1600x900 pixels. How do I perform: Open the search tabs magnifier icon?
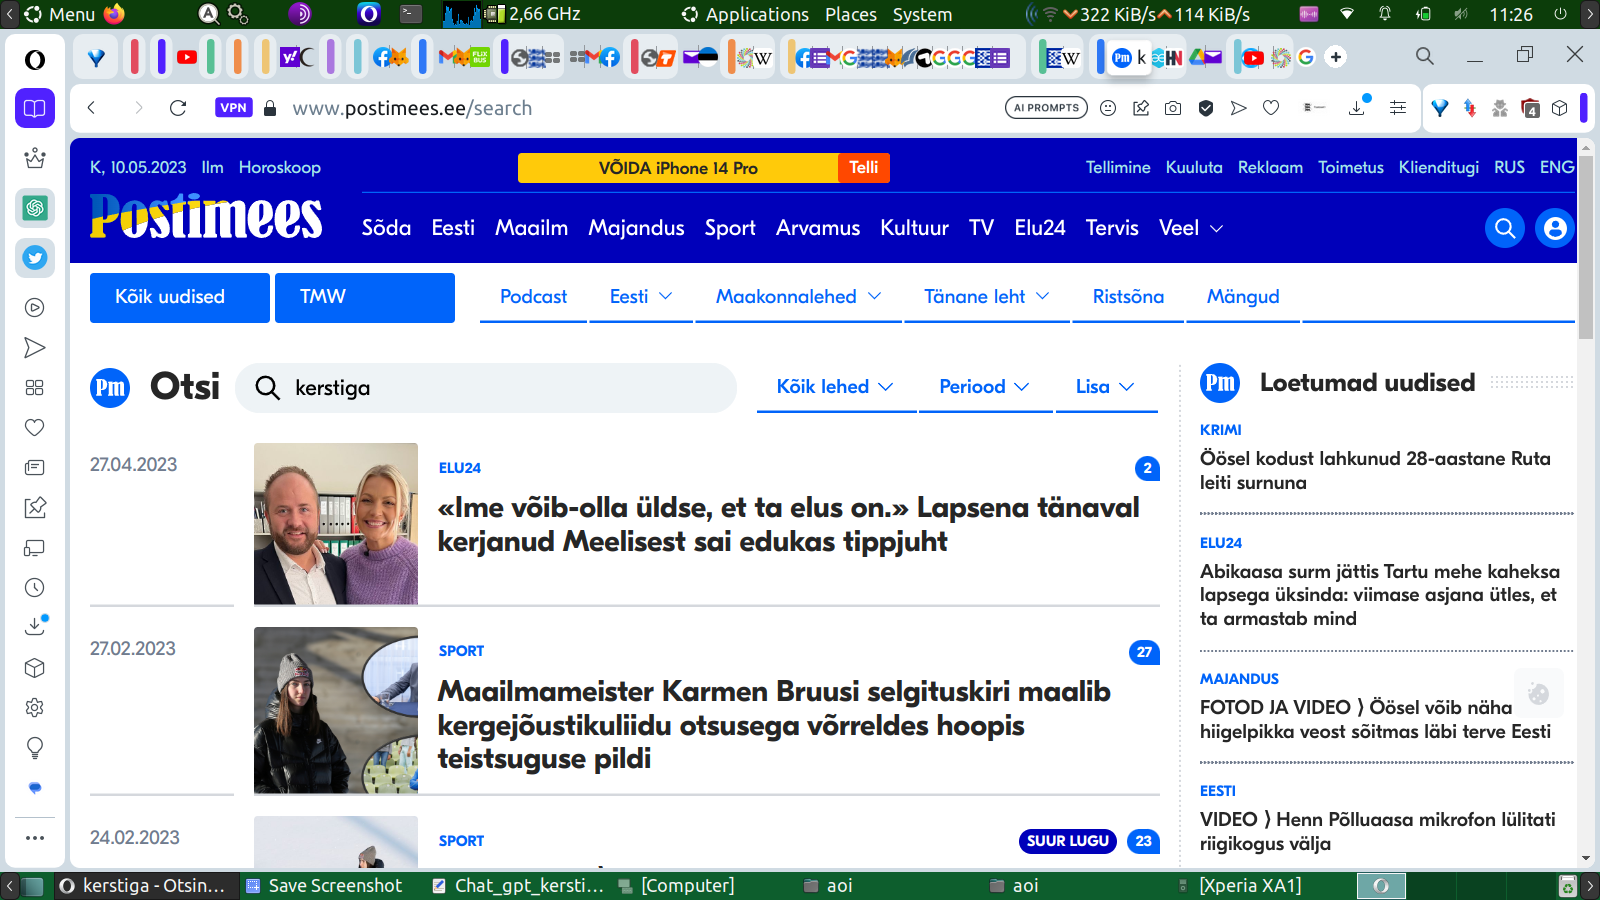(x=1425, y=56)
